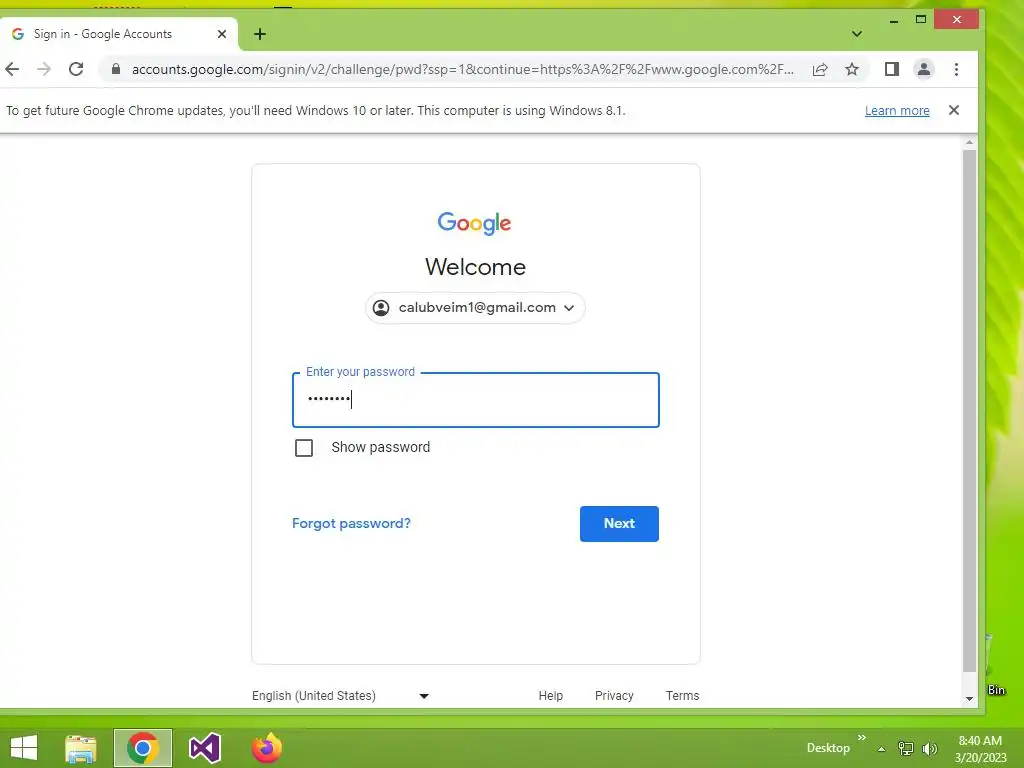Expand the Desktop toolbar chevron
The image size is (1024, 768).
(x=861, y=737)
